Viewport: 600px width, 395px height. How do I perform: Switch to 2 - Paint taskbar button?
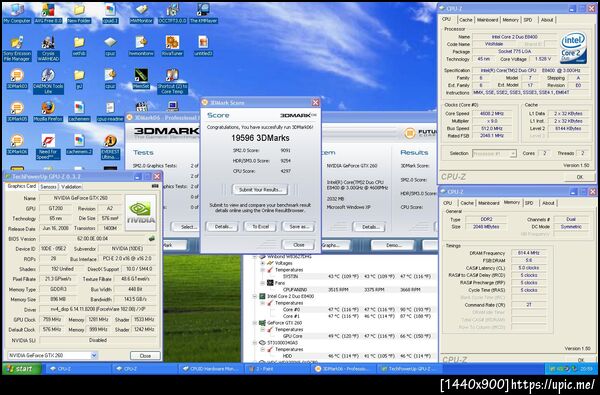277,369
